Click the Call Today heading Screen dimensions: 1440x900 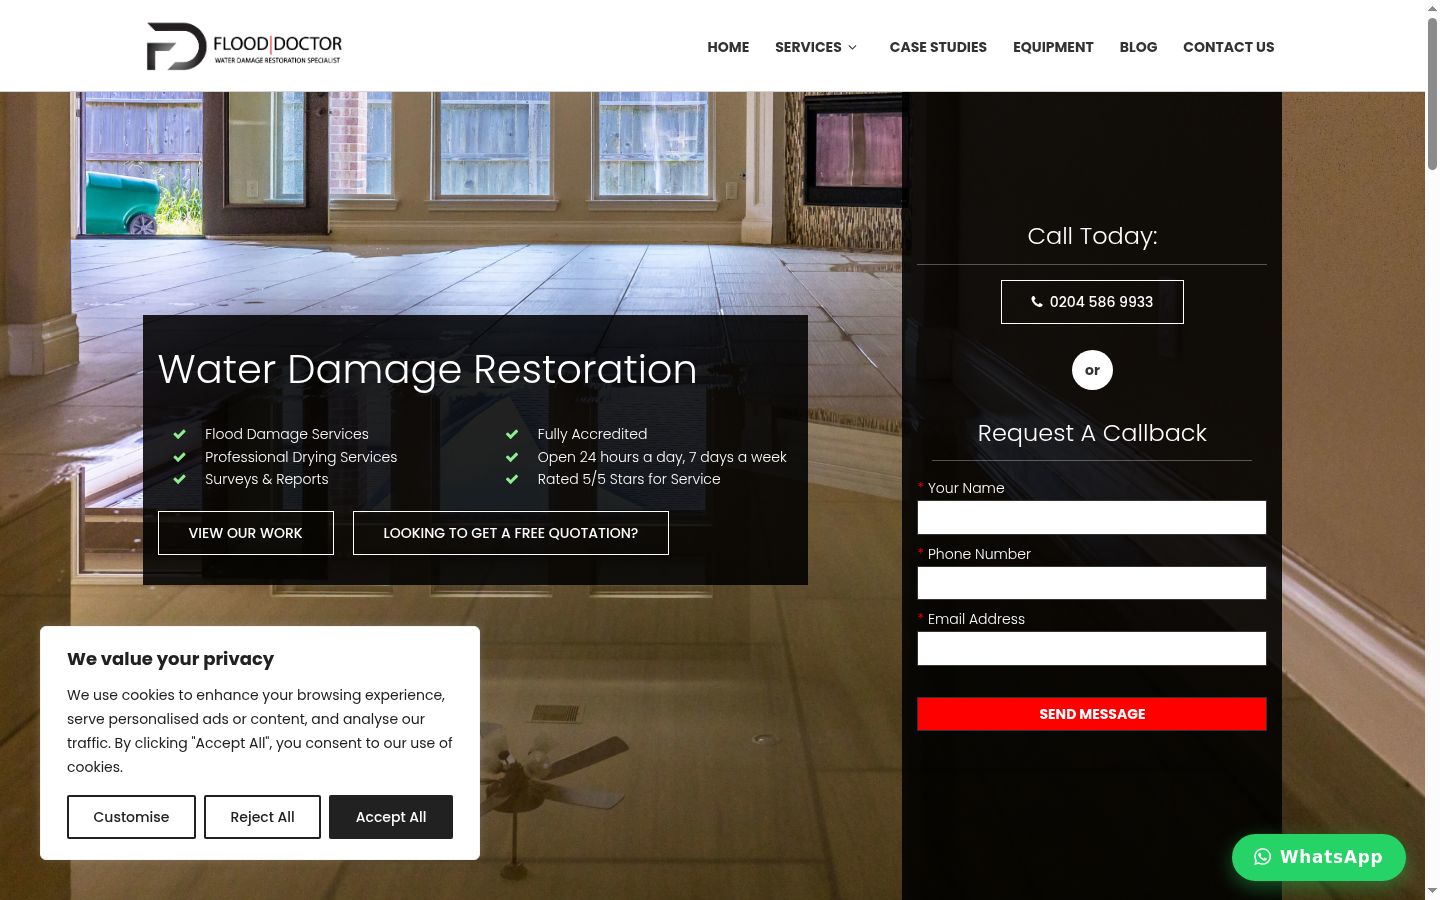1092,236
